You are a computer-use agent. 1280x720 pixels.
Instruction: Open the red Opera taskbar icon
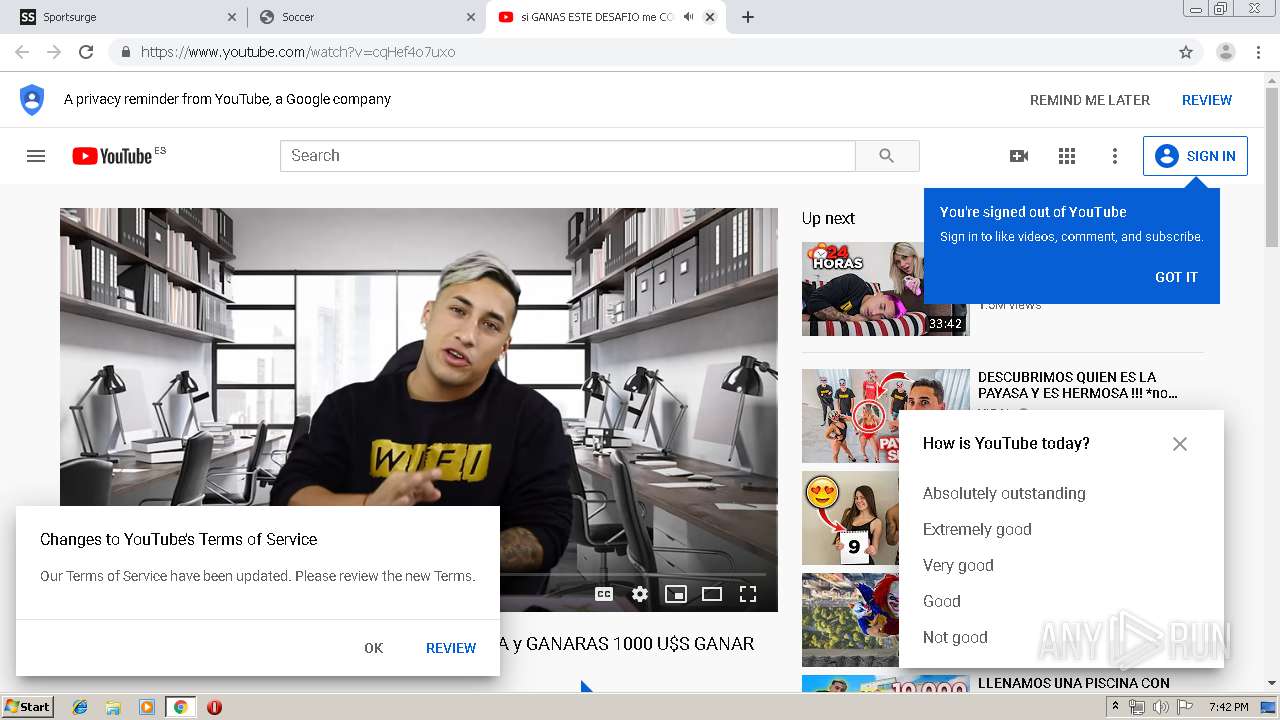coord(214,707)
